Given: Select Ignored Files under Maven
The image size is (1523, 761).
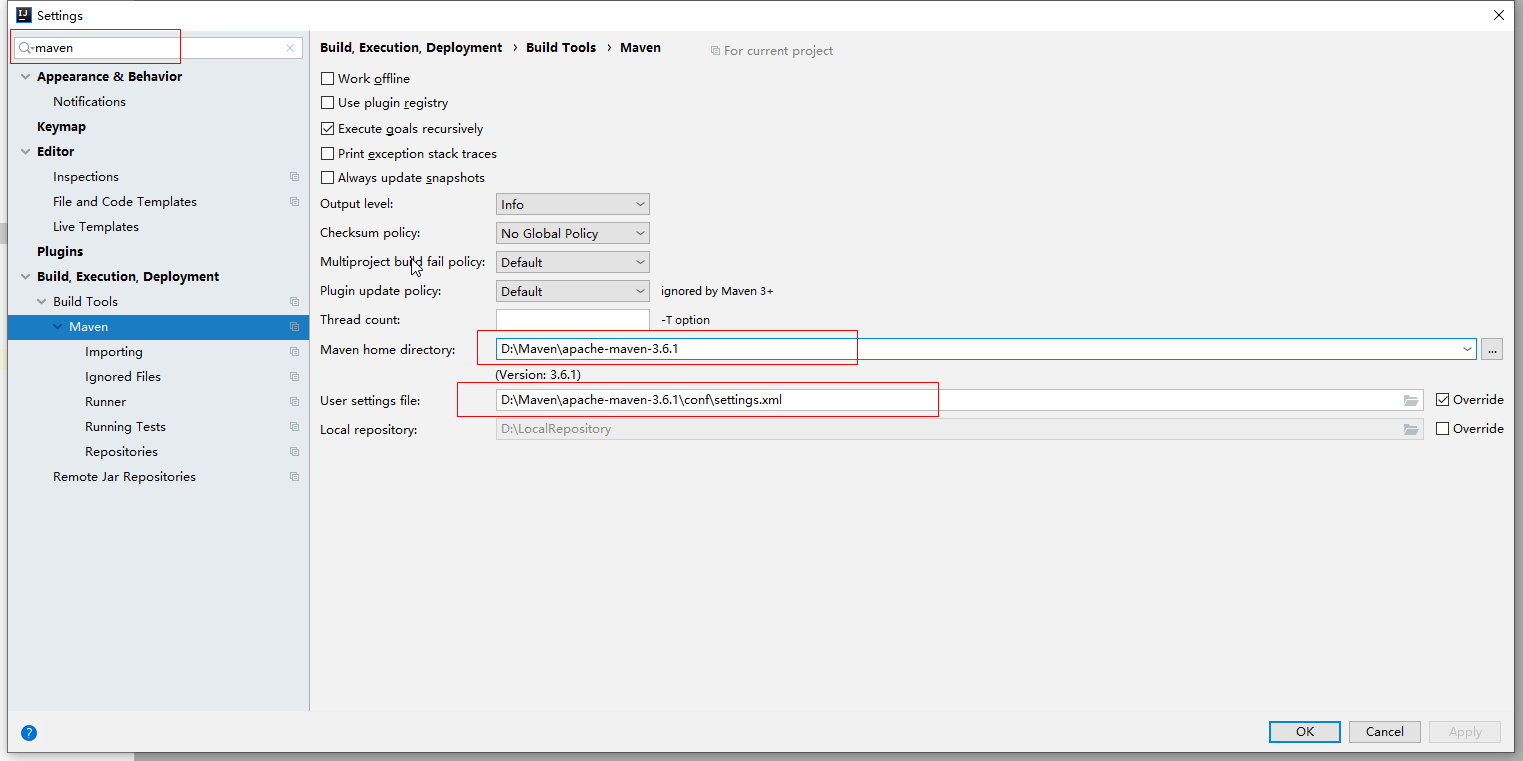Looking at the screenshot, I should coord(122,377).
